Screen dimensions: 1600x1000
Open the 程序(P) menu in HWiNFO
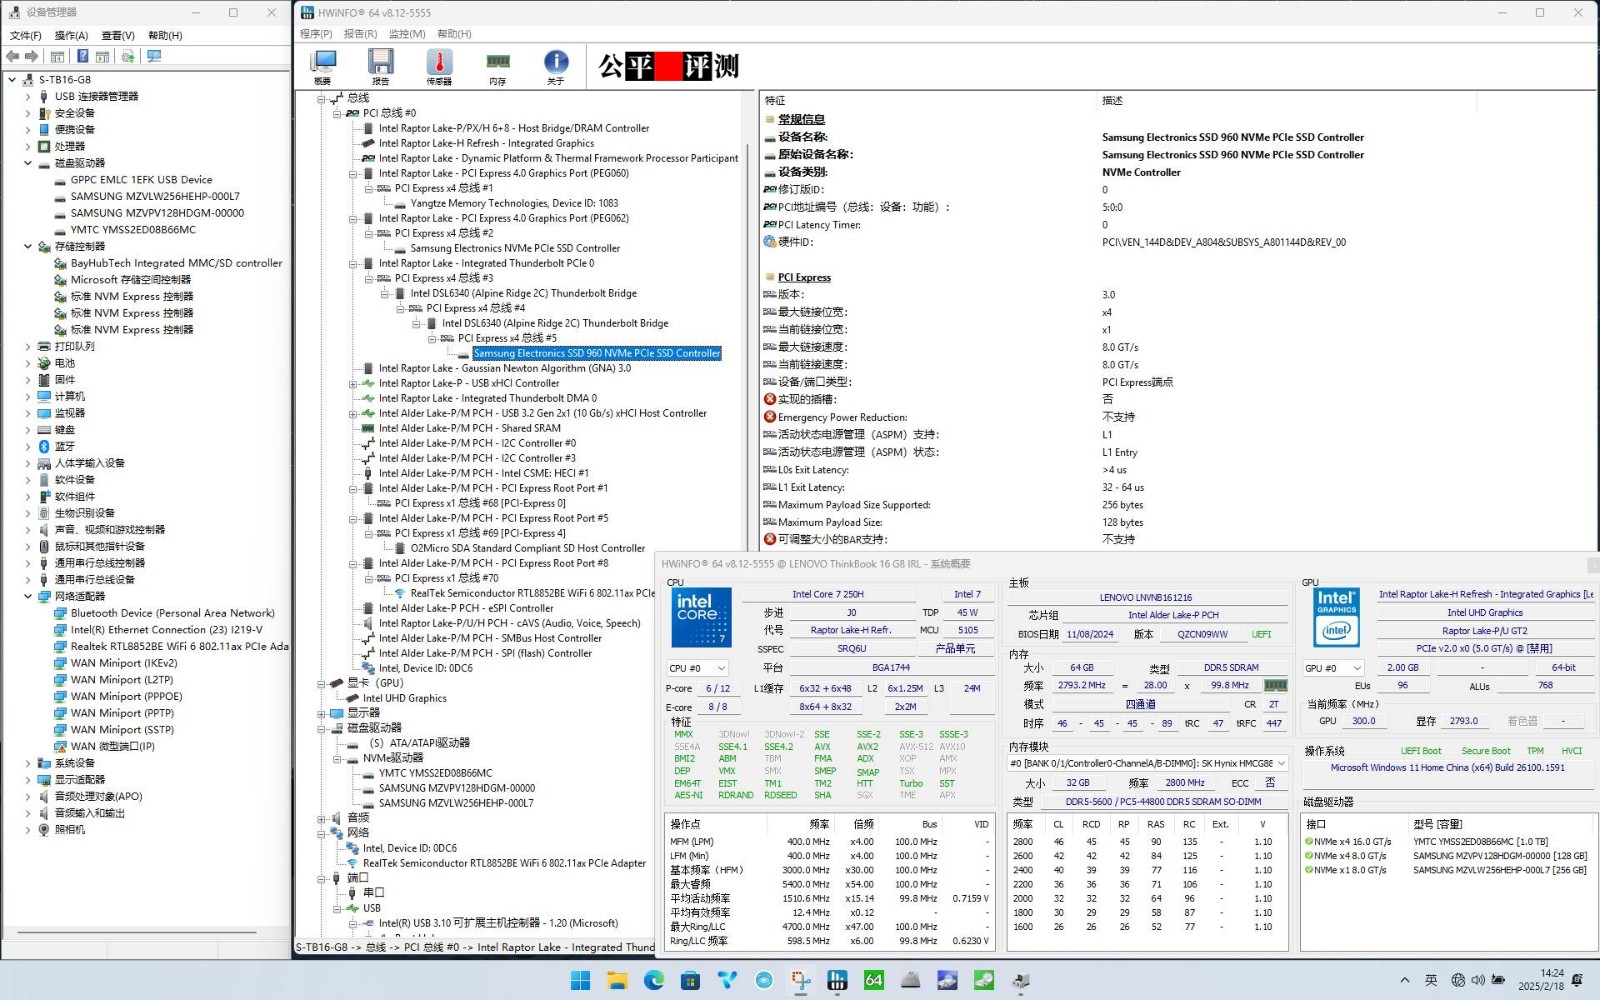pos(316,34)
